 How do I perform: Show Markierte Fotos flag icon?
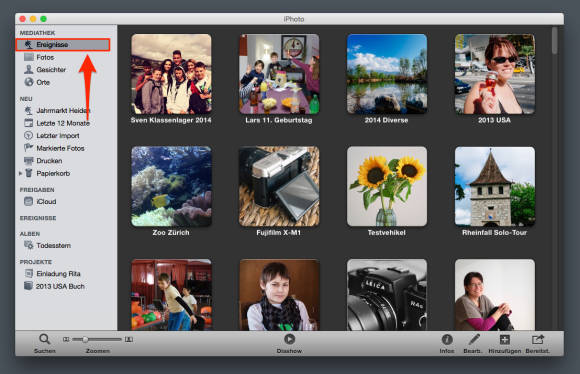[28, 148]
